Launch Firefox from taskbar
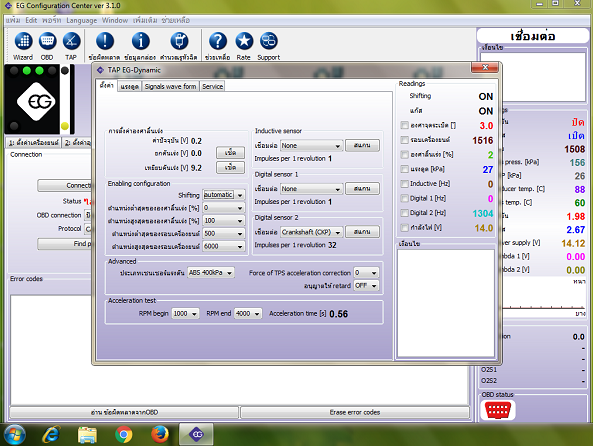The image size is (593, 446). pyautogui.click(x=160, y=435)
